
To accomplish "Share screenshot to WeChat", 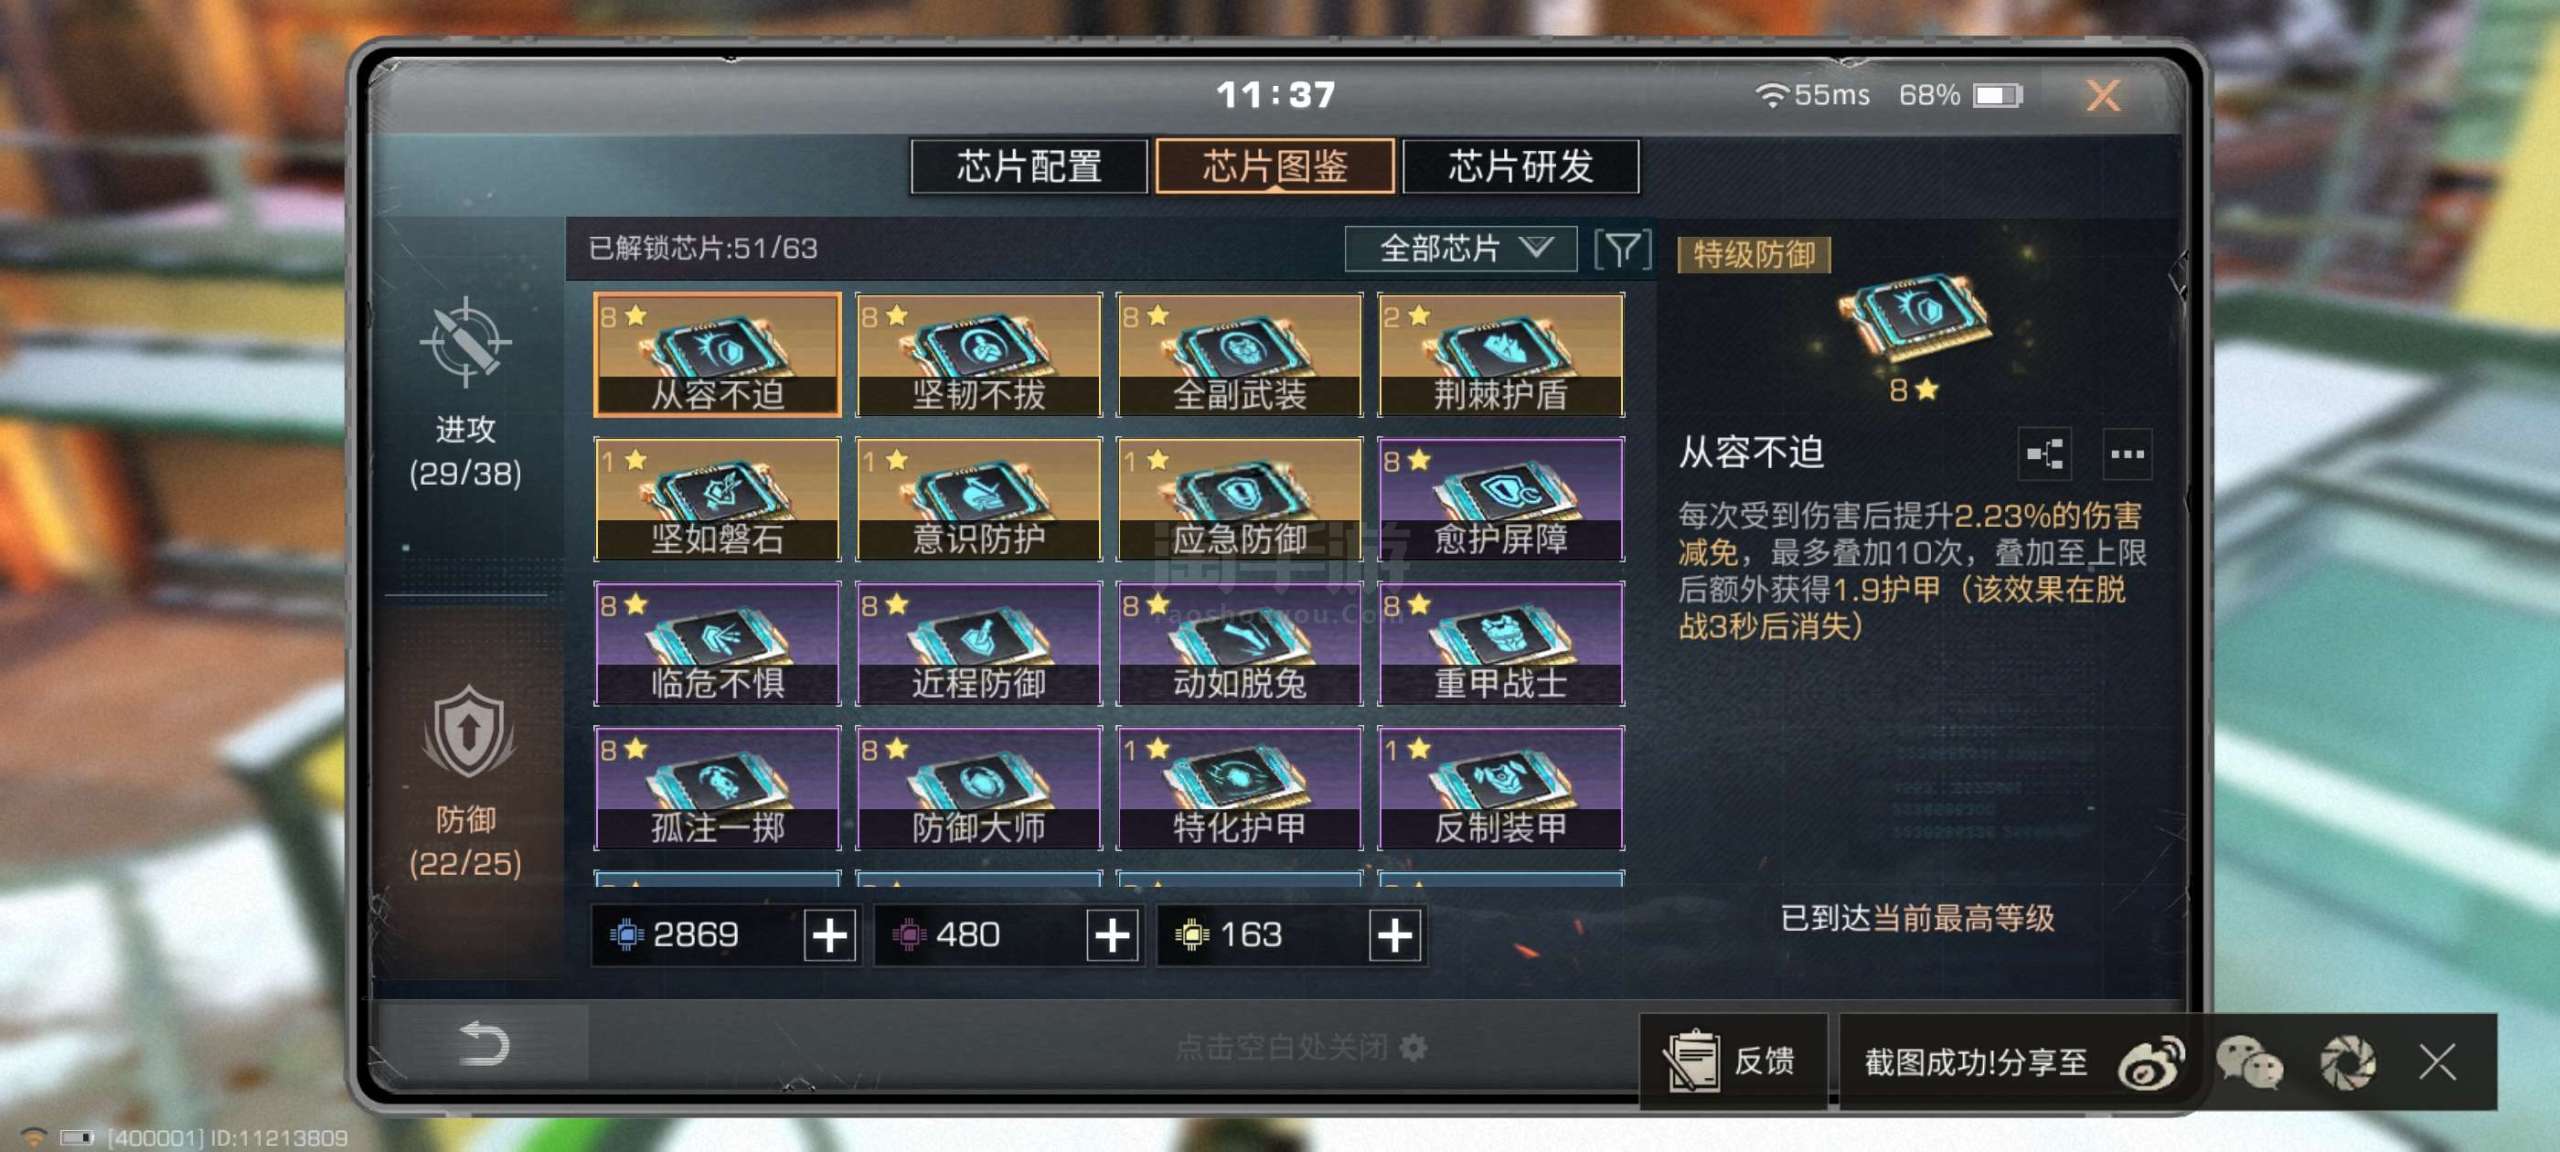I will 2250,1062.
